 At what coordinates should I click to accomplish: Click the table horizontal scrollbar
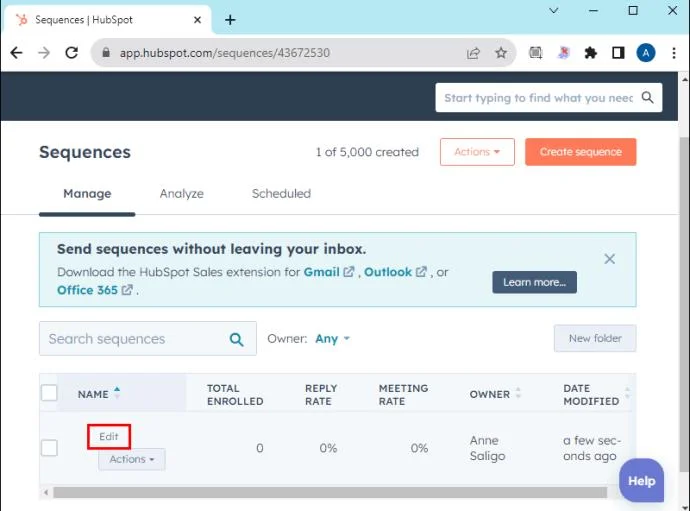[330, 492]
